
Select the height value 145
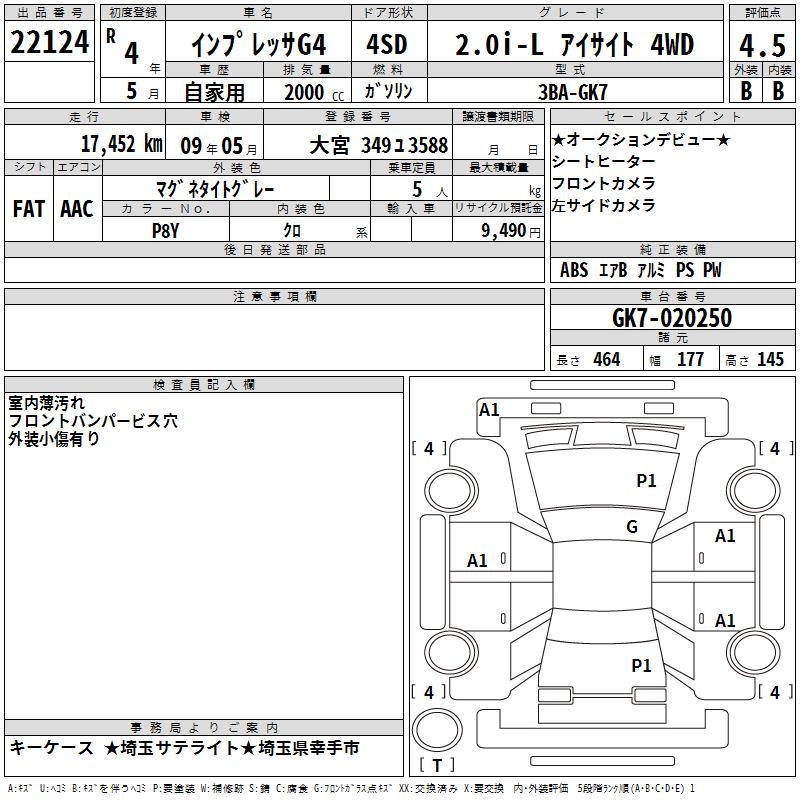click(x=770, y=359)
